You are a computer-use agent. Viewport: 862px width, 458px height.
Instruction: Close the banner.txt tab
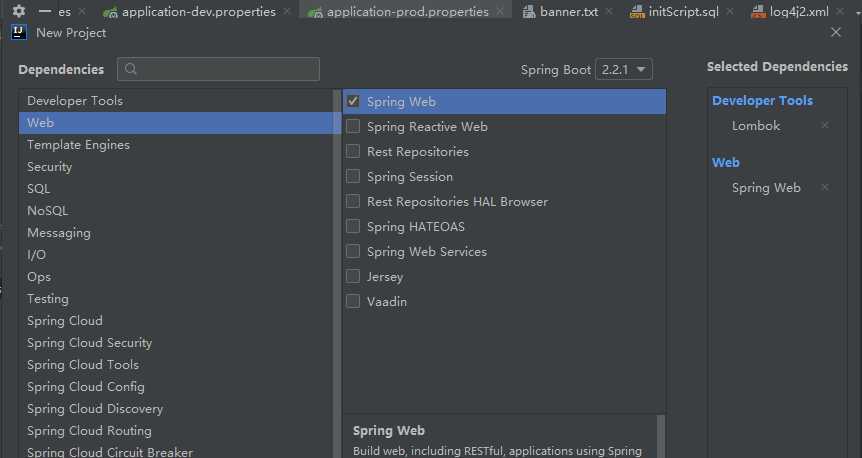tap(609, 11)
